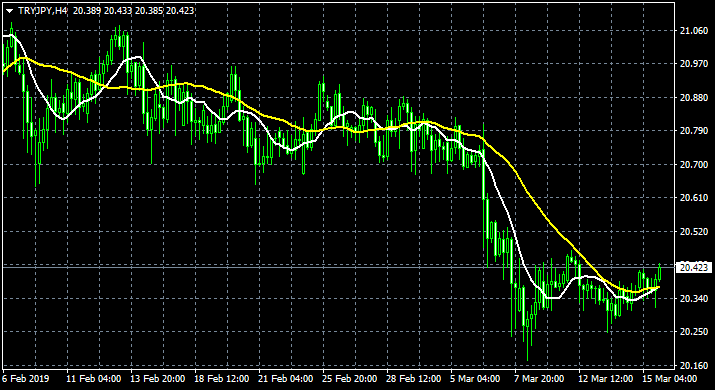Select the 25 Feb 20:00 time label
Viewport: 715px width, 390px height.
tap(350, 379)
